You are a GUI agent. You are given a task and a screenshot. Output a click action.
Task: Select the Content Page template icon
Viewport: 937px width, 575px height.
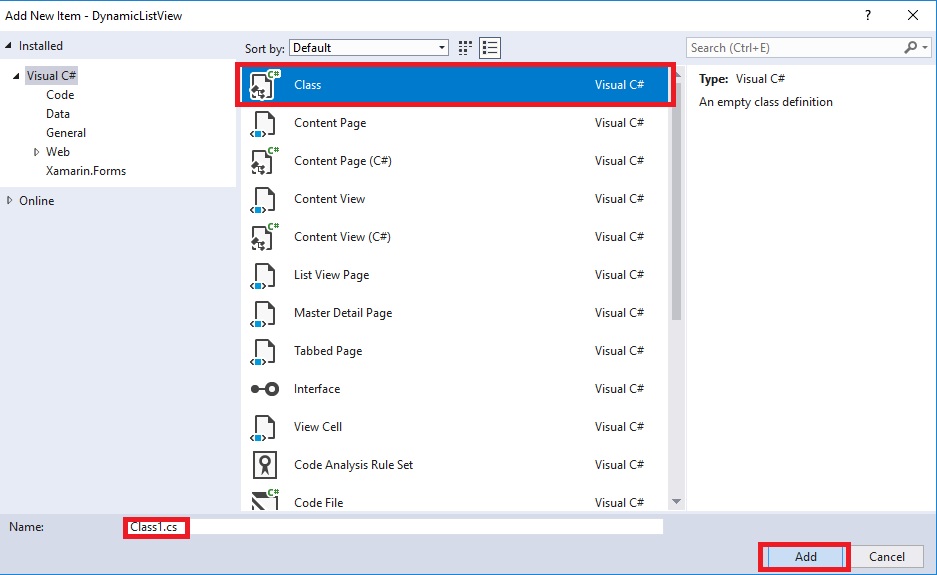(263, 124)
